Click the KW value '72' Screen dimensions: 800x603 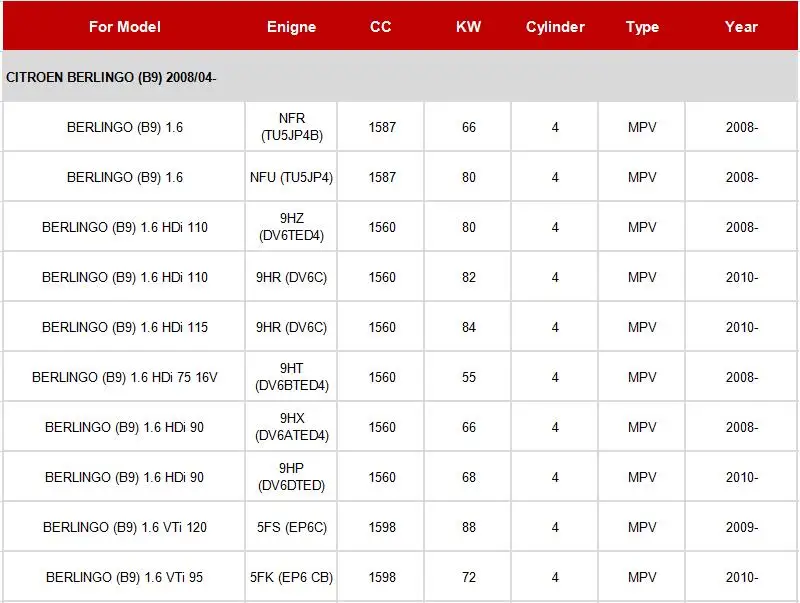pos(468,577)
